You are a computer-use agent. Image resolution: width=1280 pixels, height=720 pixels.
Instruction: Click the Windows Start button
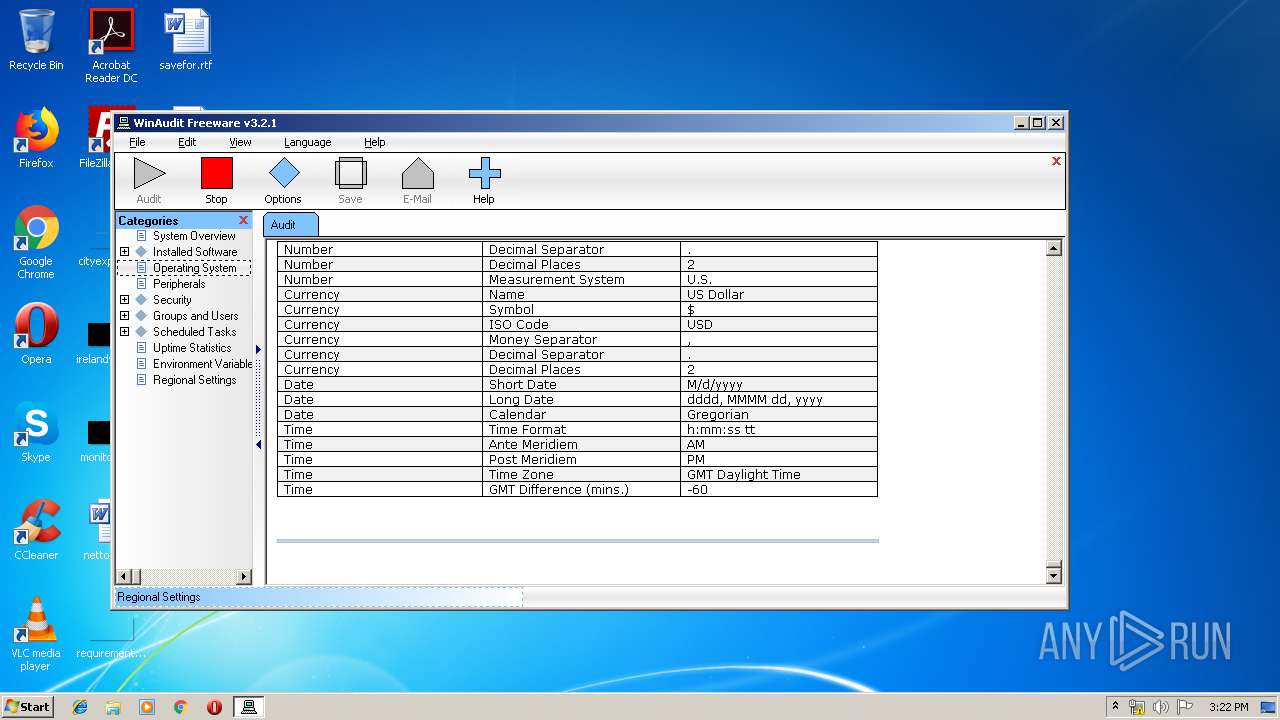pyautogui.click(x=27, y=706)
